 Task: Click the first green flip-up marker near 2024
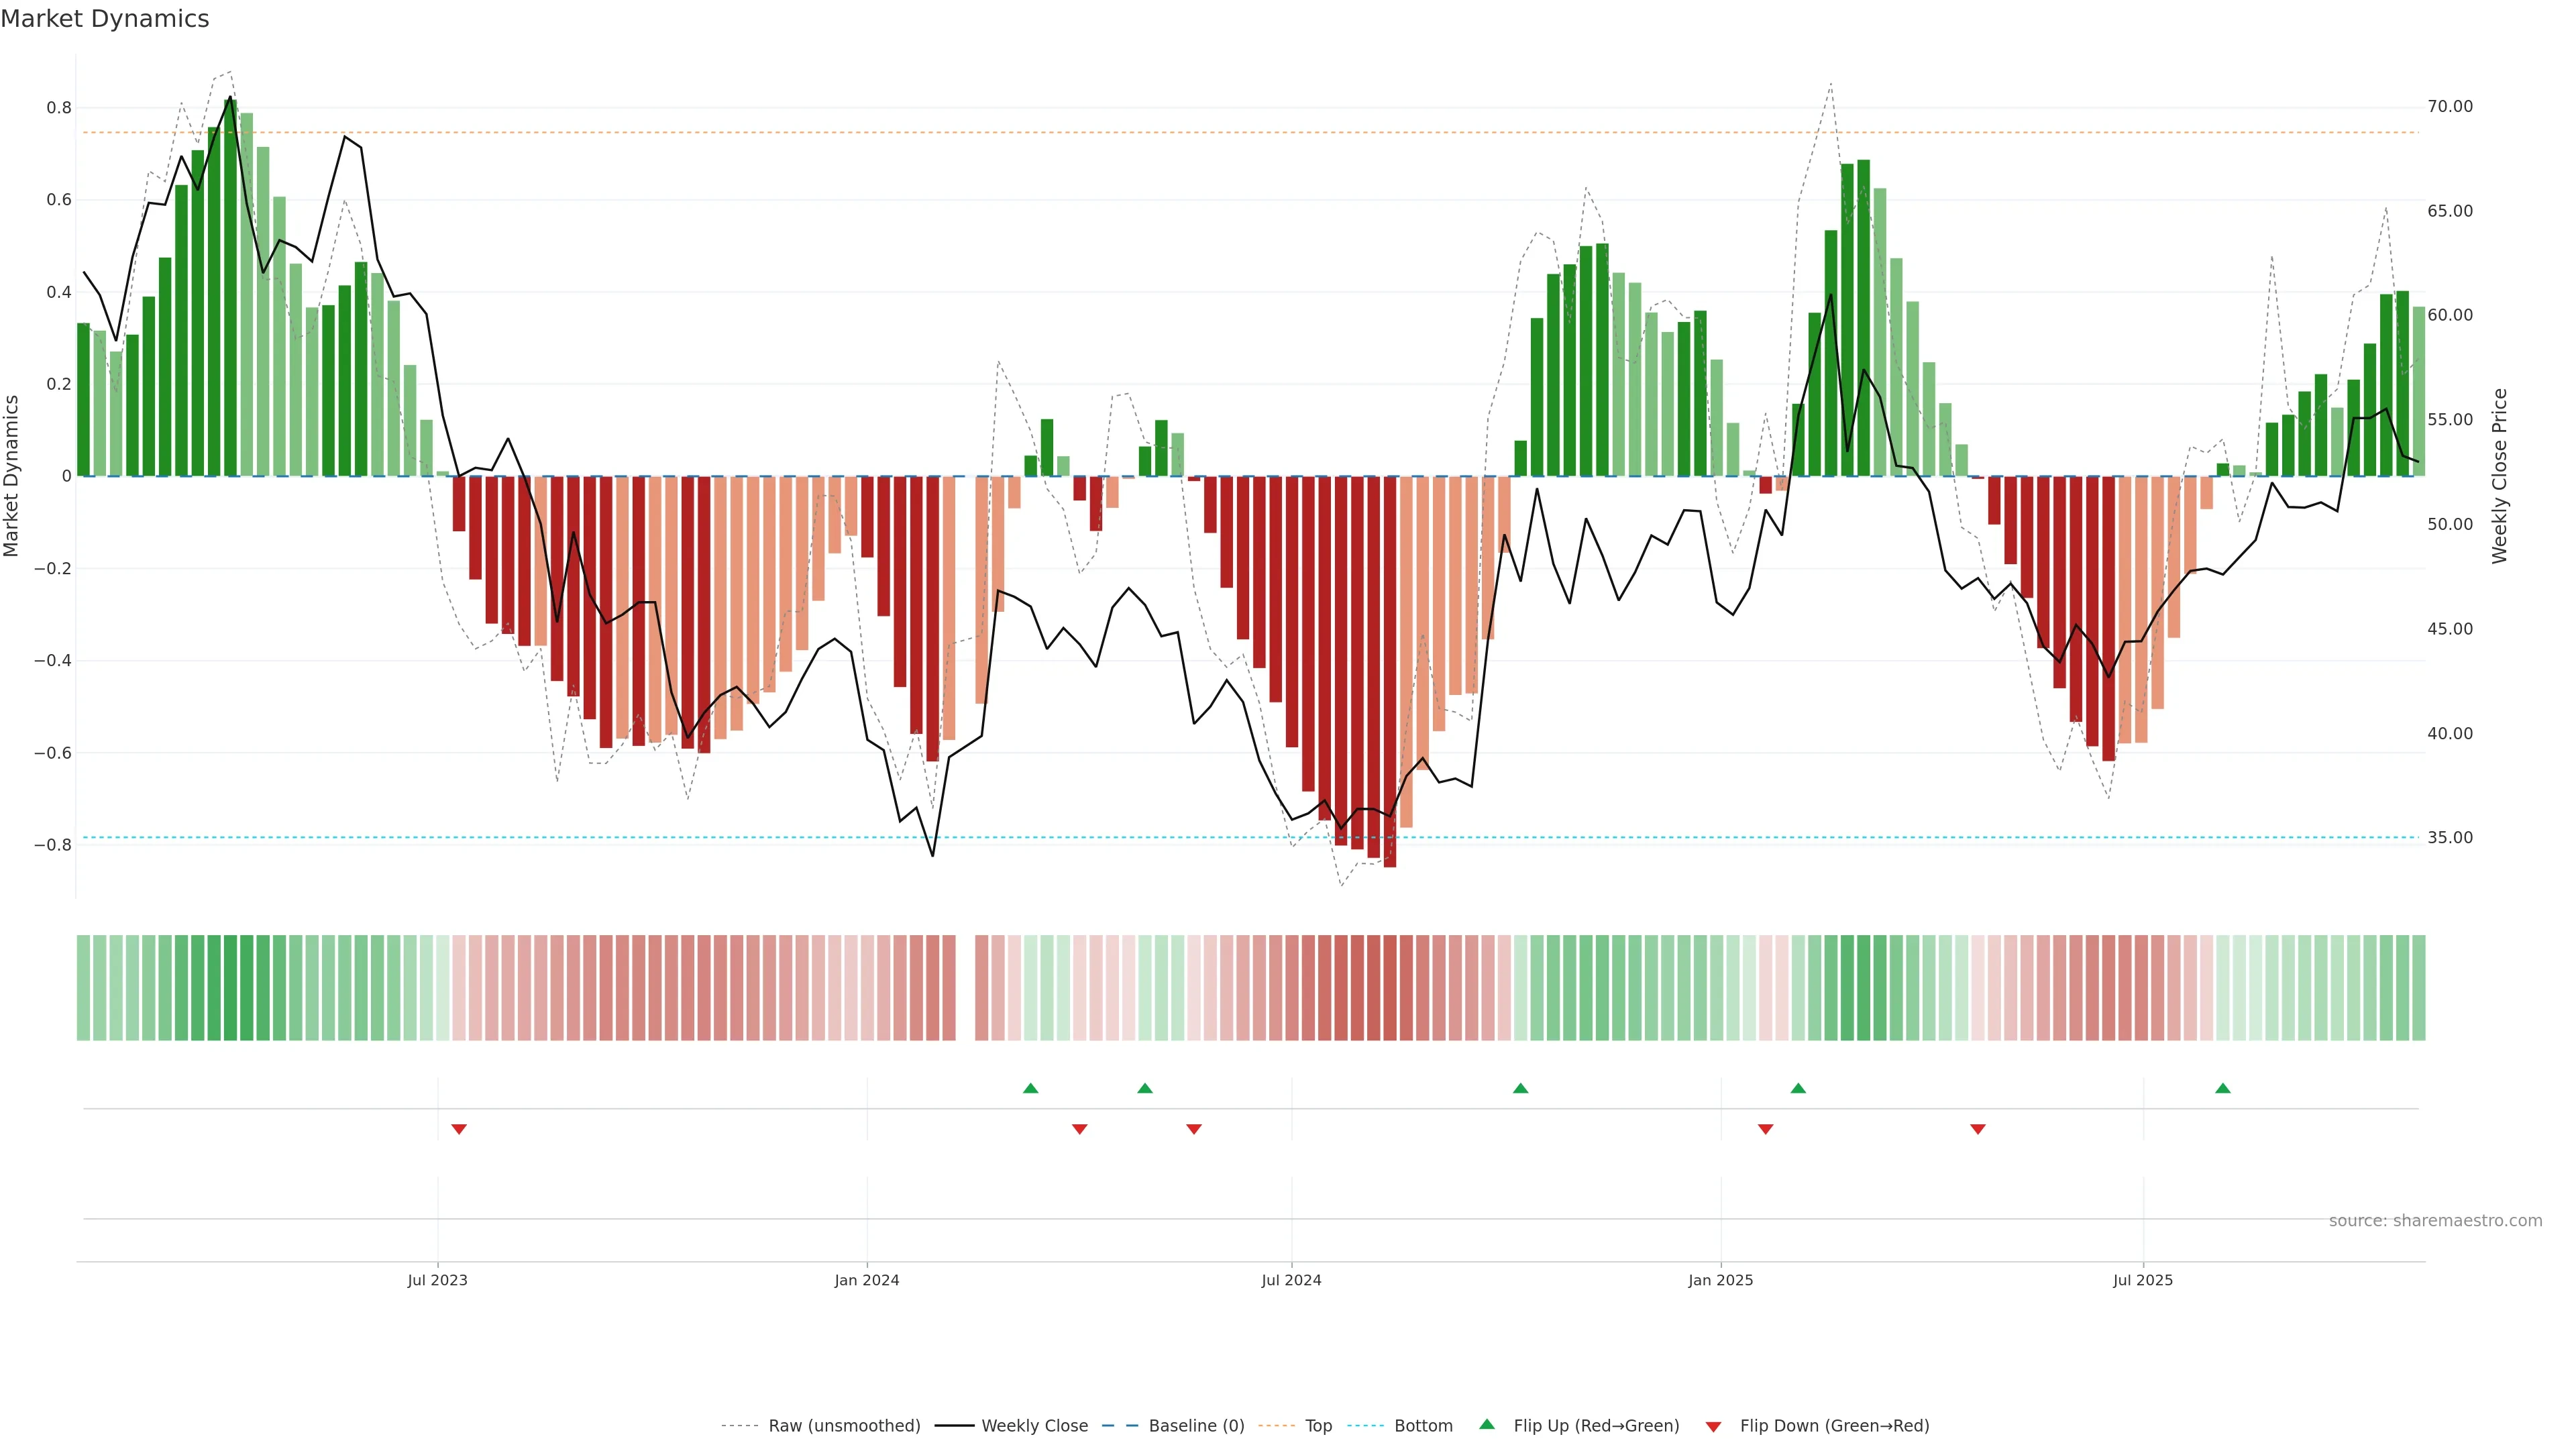click(1031, 1088)
